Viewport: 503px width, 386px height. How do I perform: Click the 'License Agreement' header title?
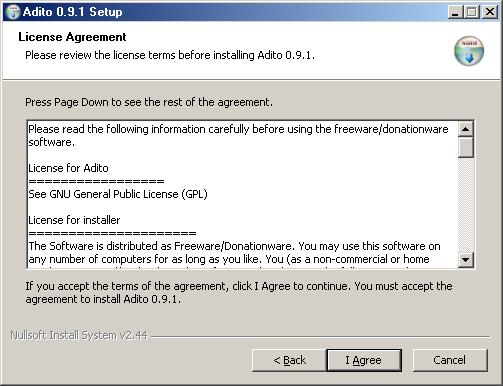72,37
